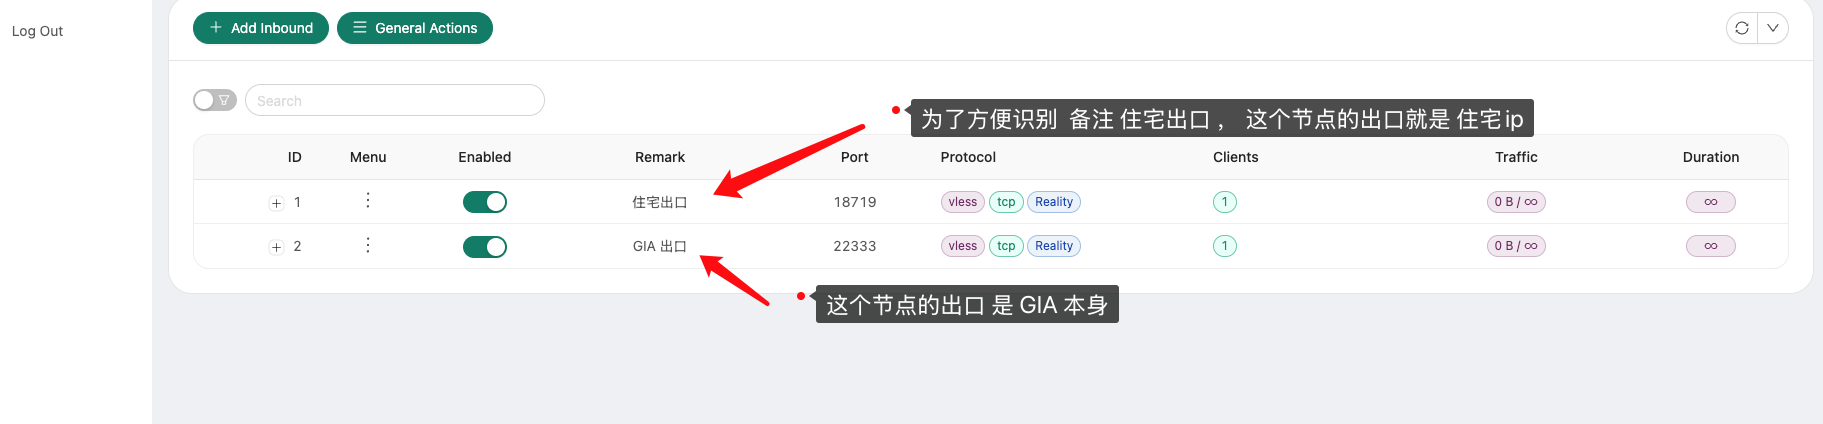The width and height of the screenshot is (1823, 424).
Task: Toggle the filter switch beside Search
Action: (215, 100)
